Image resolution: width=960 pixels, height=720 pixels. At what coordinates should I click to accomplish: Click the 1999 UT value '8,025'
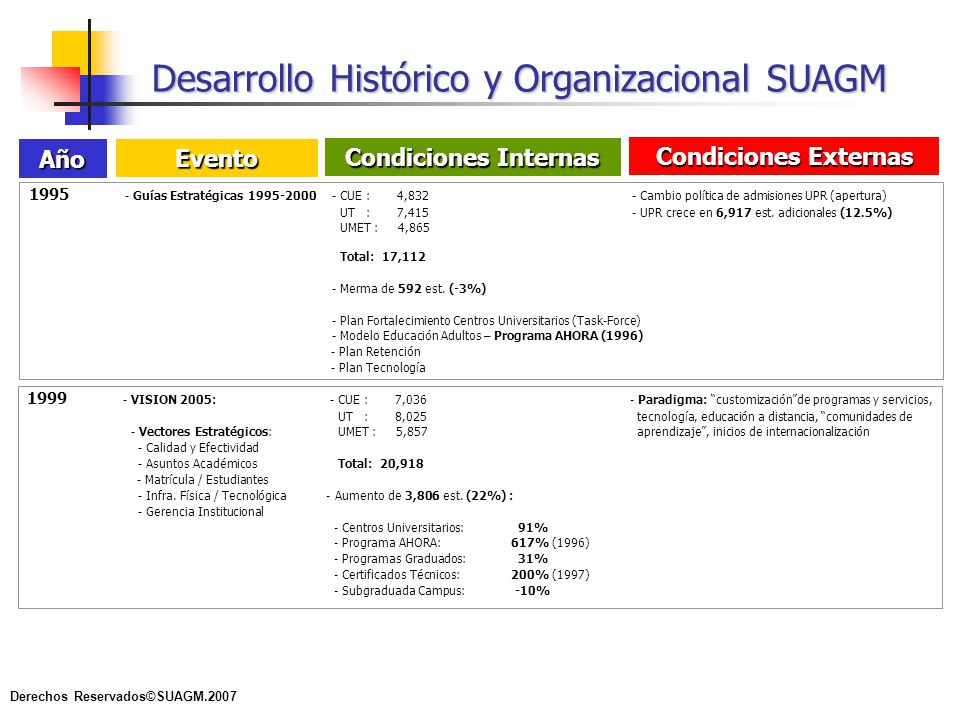tap(411, 416)
